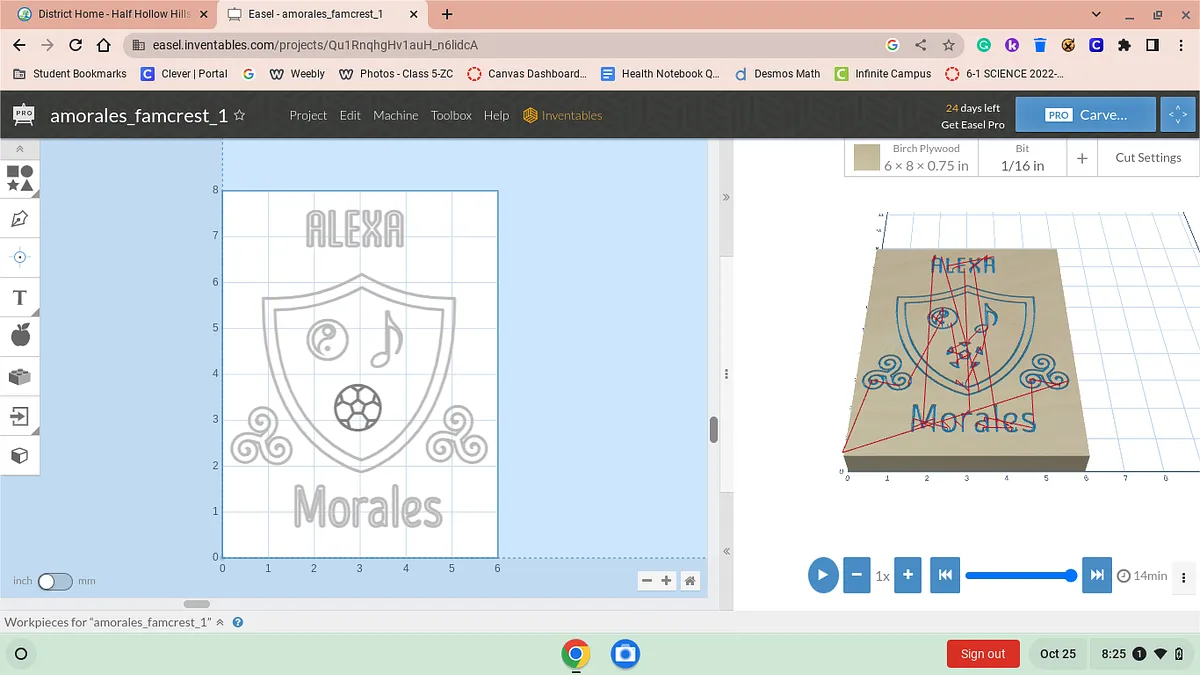Select the Shapes tool in left sidebar
1200x675 pixels.
[20, 179]
